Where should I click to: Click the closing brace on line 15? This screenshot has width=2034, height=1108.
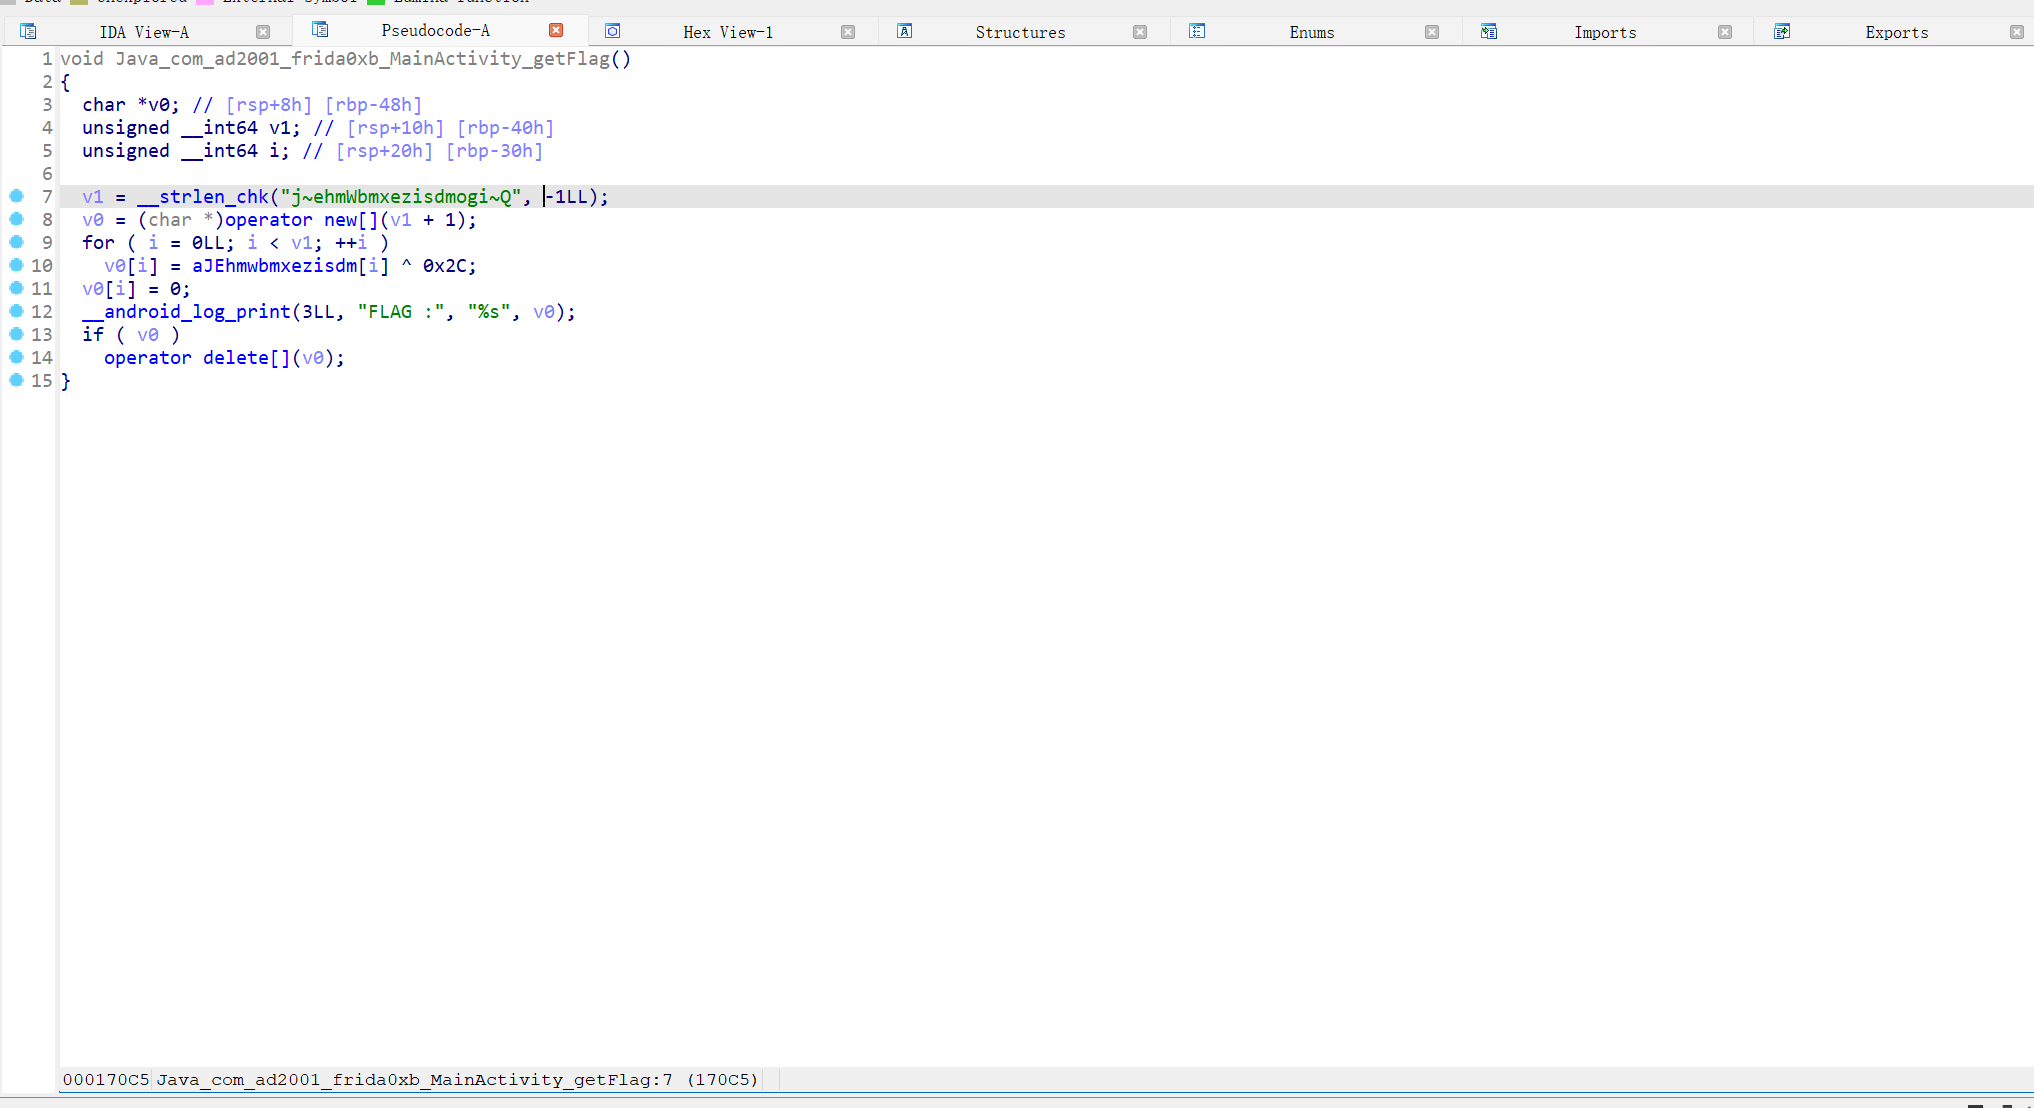pyautogui.click(x=66, y=381)
